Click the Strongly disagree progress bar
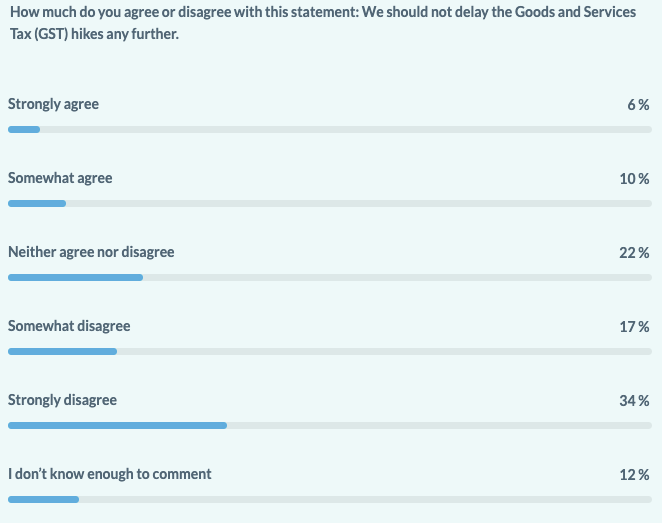The height and width of the screenshot is (523, 662). (330, 425)
